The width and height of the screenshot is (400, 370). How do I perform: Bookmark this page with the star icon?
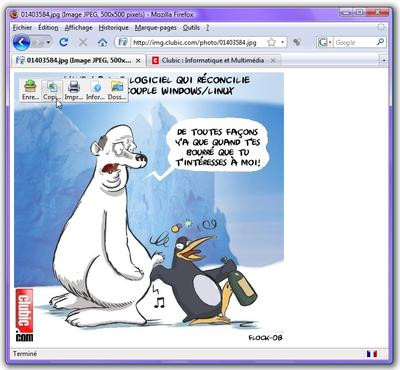pos(272,42)
